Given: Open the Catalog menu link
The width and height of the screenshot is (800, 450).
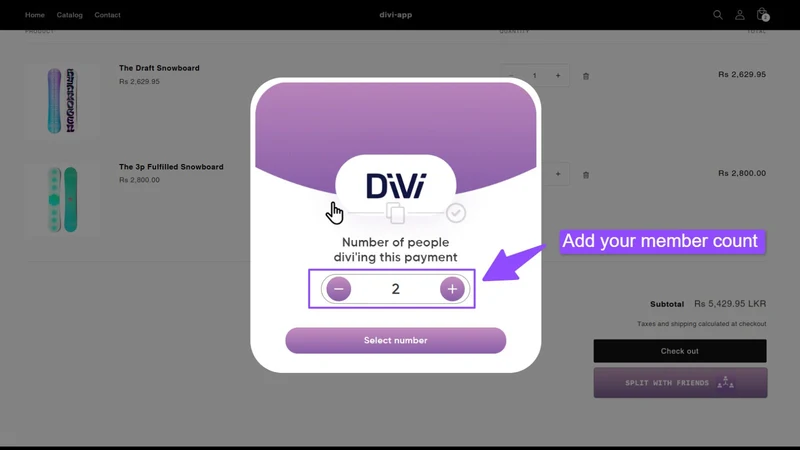Looking at the screenshot, I should pyautogui.click(x=69, y=15).
